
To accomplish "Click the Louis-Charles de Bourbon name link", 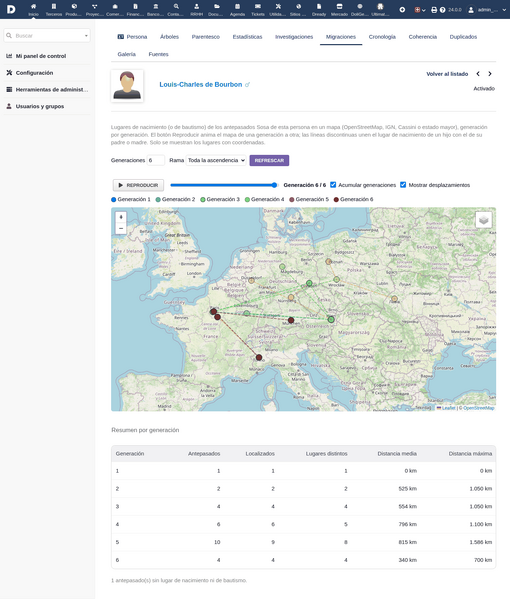I will click(x=201, y=84).
